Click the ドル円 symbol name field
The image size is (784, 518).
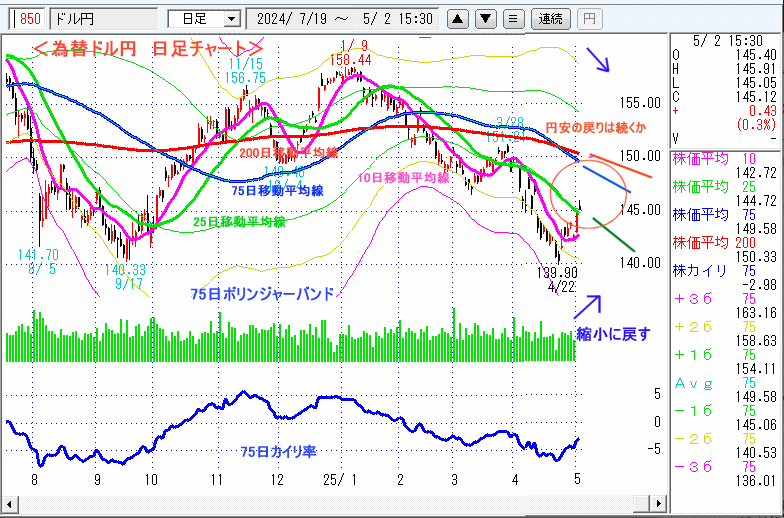[104, 20]
